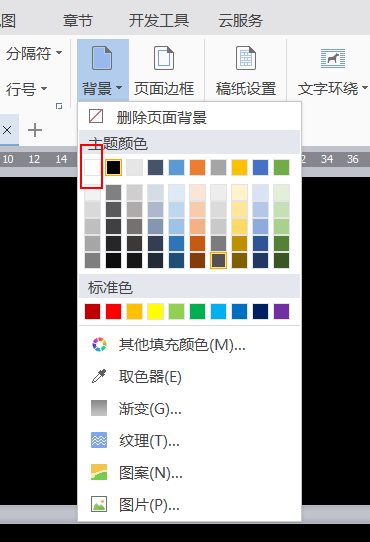Choose Picture (图片) background option
Screen dimensions: 370x542
point(189,504)
